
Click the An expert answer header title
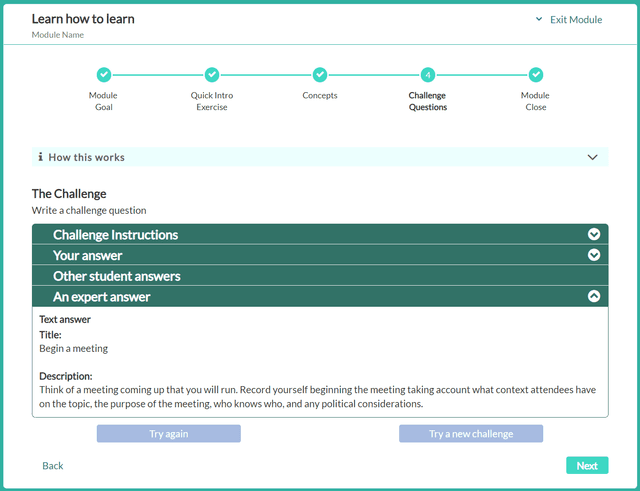101,297
